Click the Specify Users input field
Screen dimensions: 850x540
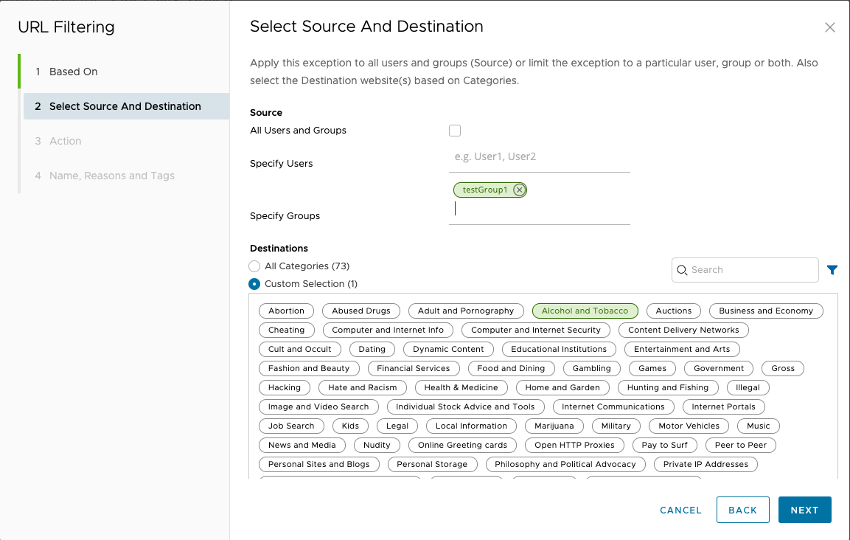[x=539, y=157]
